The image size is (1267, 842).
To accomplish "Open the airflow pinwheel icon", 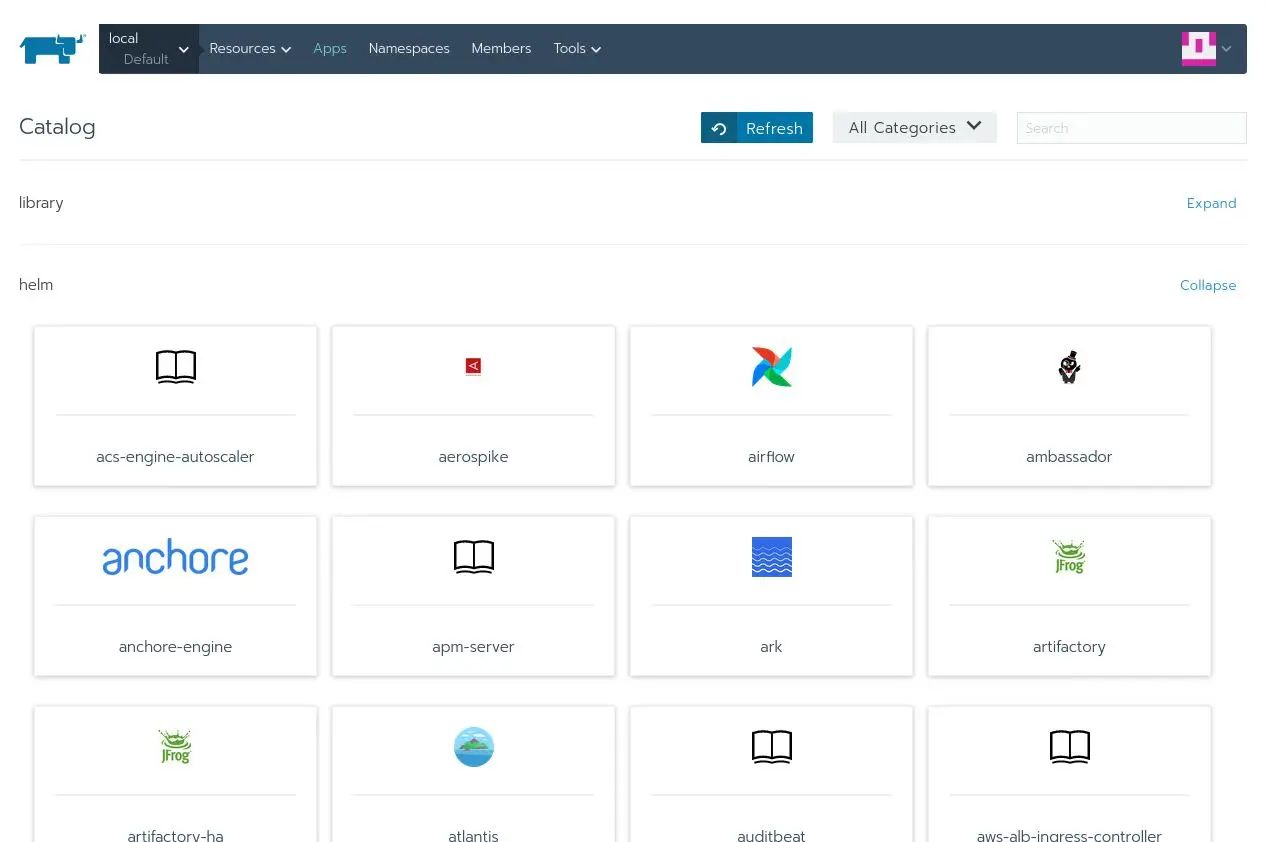I will (x=772, y=367).
